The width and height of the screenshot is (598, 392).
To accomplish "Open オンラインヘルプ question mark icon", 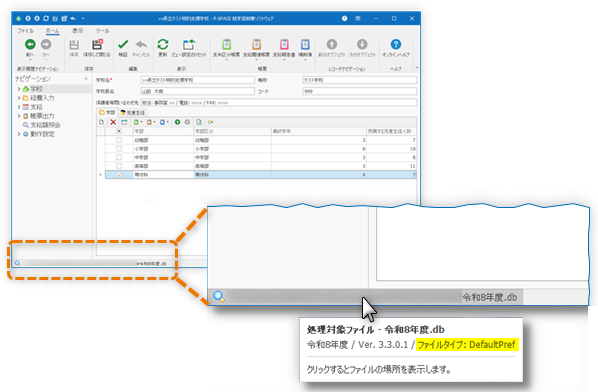I will [x=396, y=44].
